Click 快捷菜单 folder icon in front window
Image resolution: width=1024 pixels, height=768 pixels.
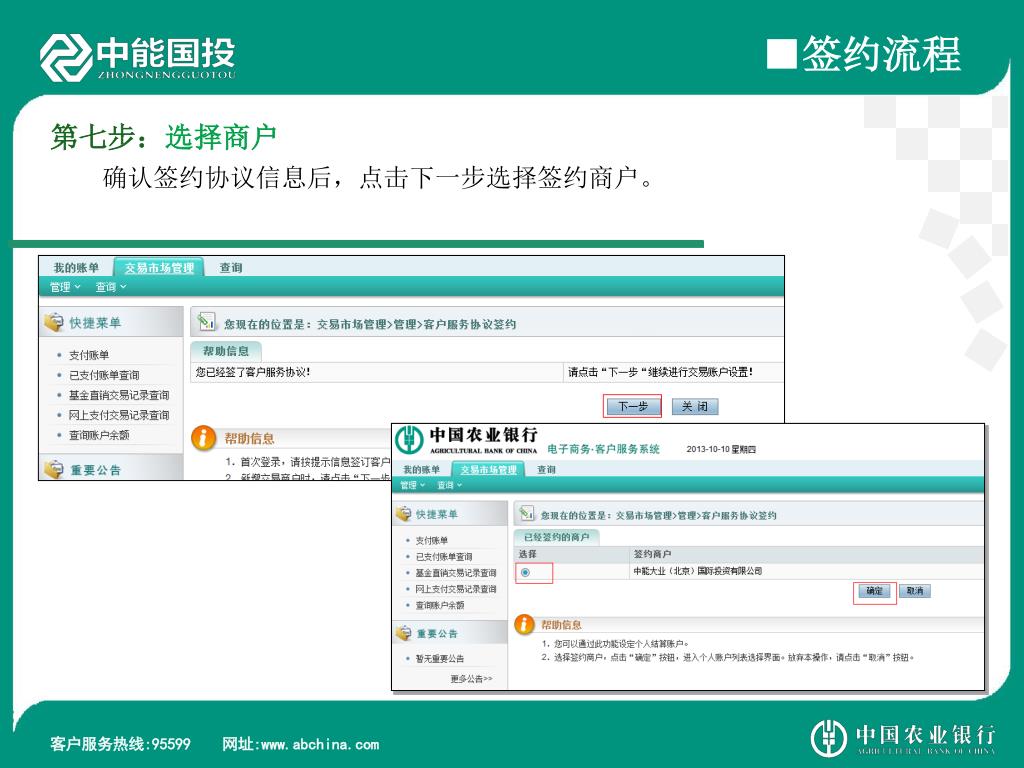(x=403, y=513)
